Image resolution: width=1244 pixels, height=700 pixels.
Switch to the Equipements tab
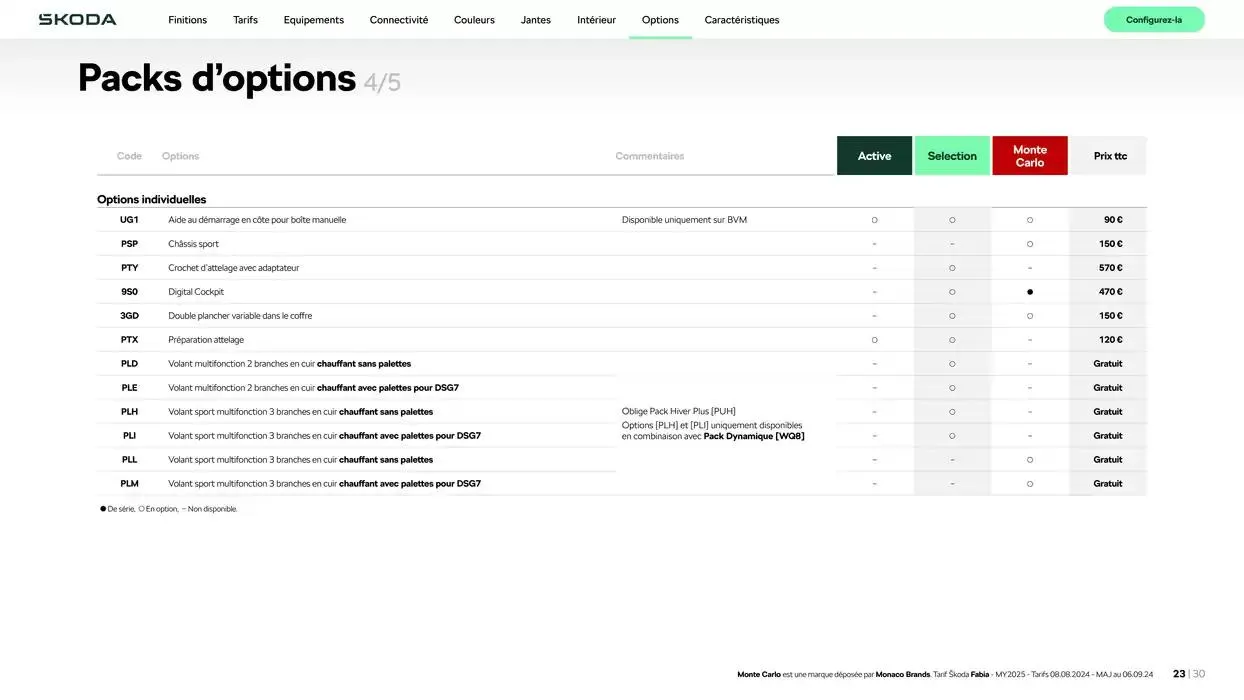[x=313, y=20]
